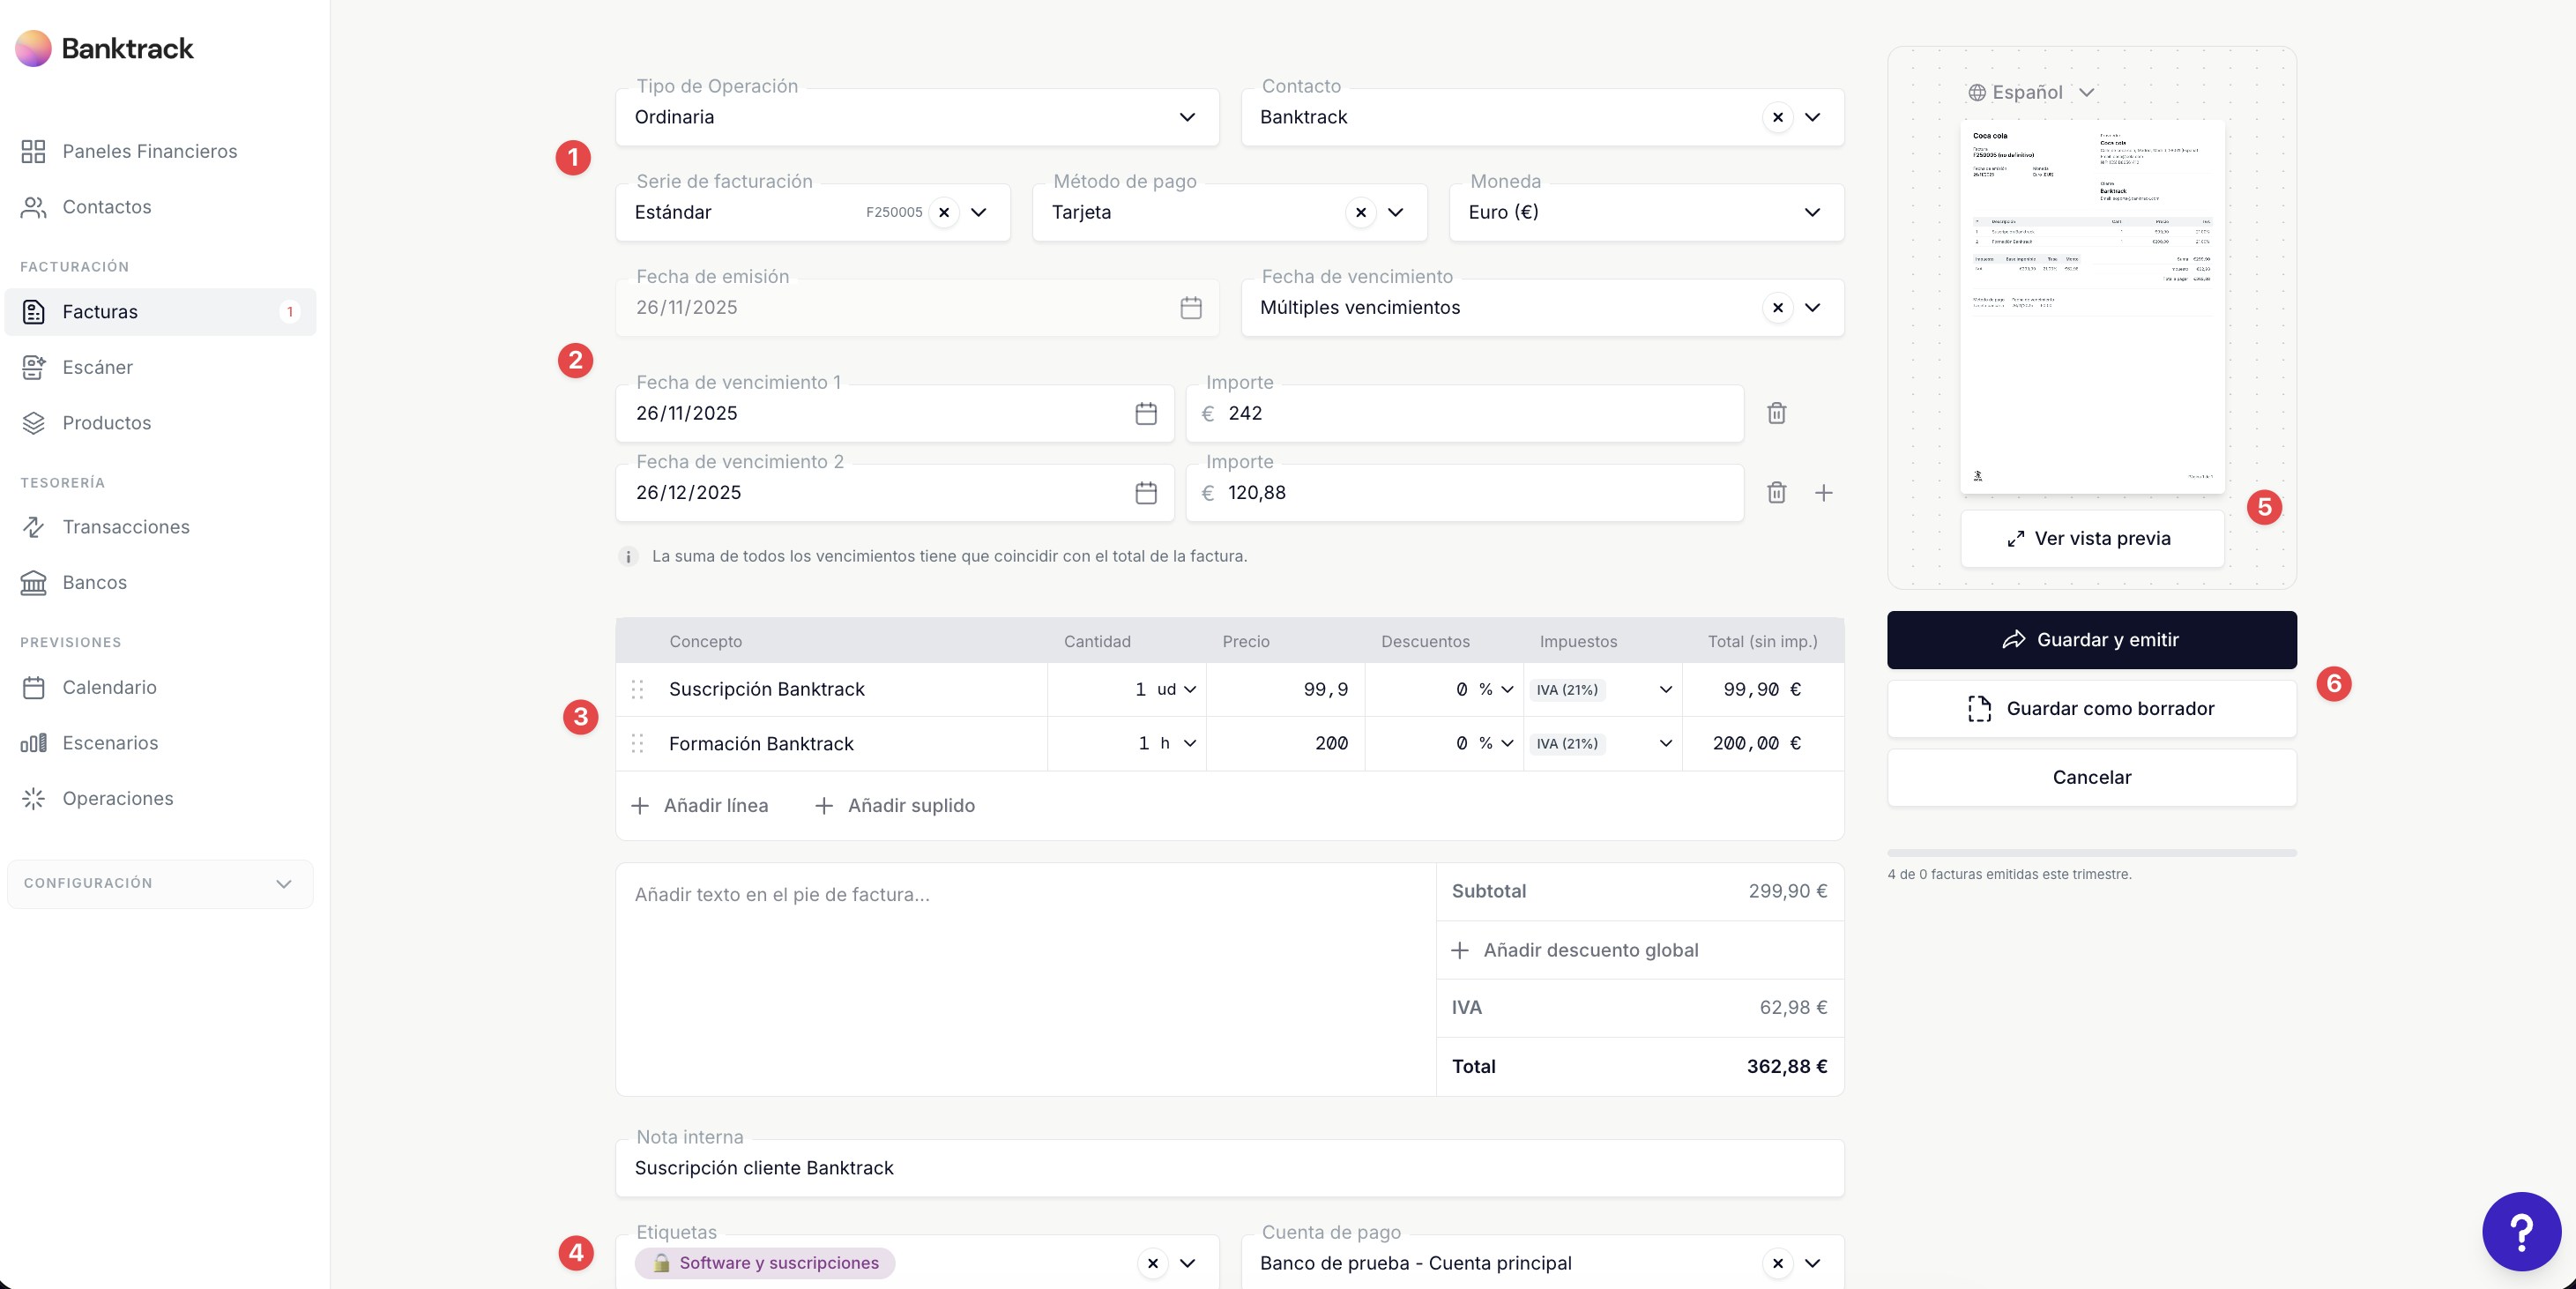This screenshot has width=2576, height=1289.
Task: Click Guardar y emitir button
Action: [2091, 640]
